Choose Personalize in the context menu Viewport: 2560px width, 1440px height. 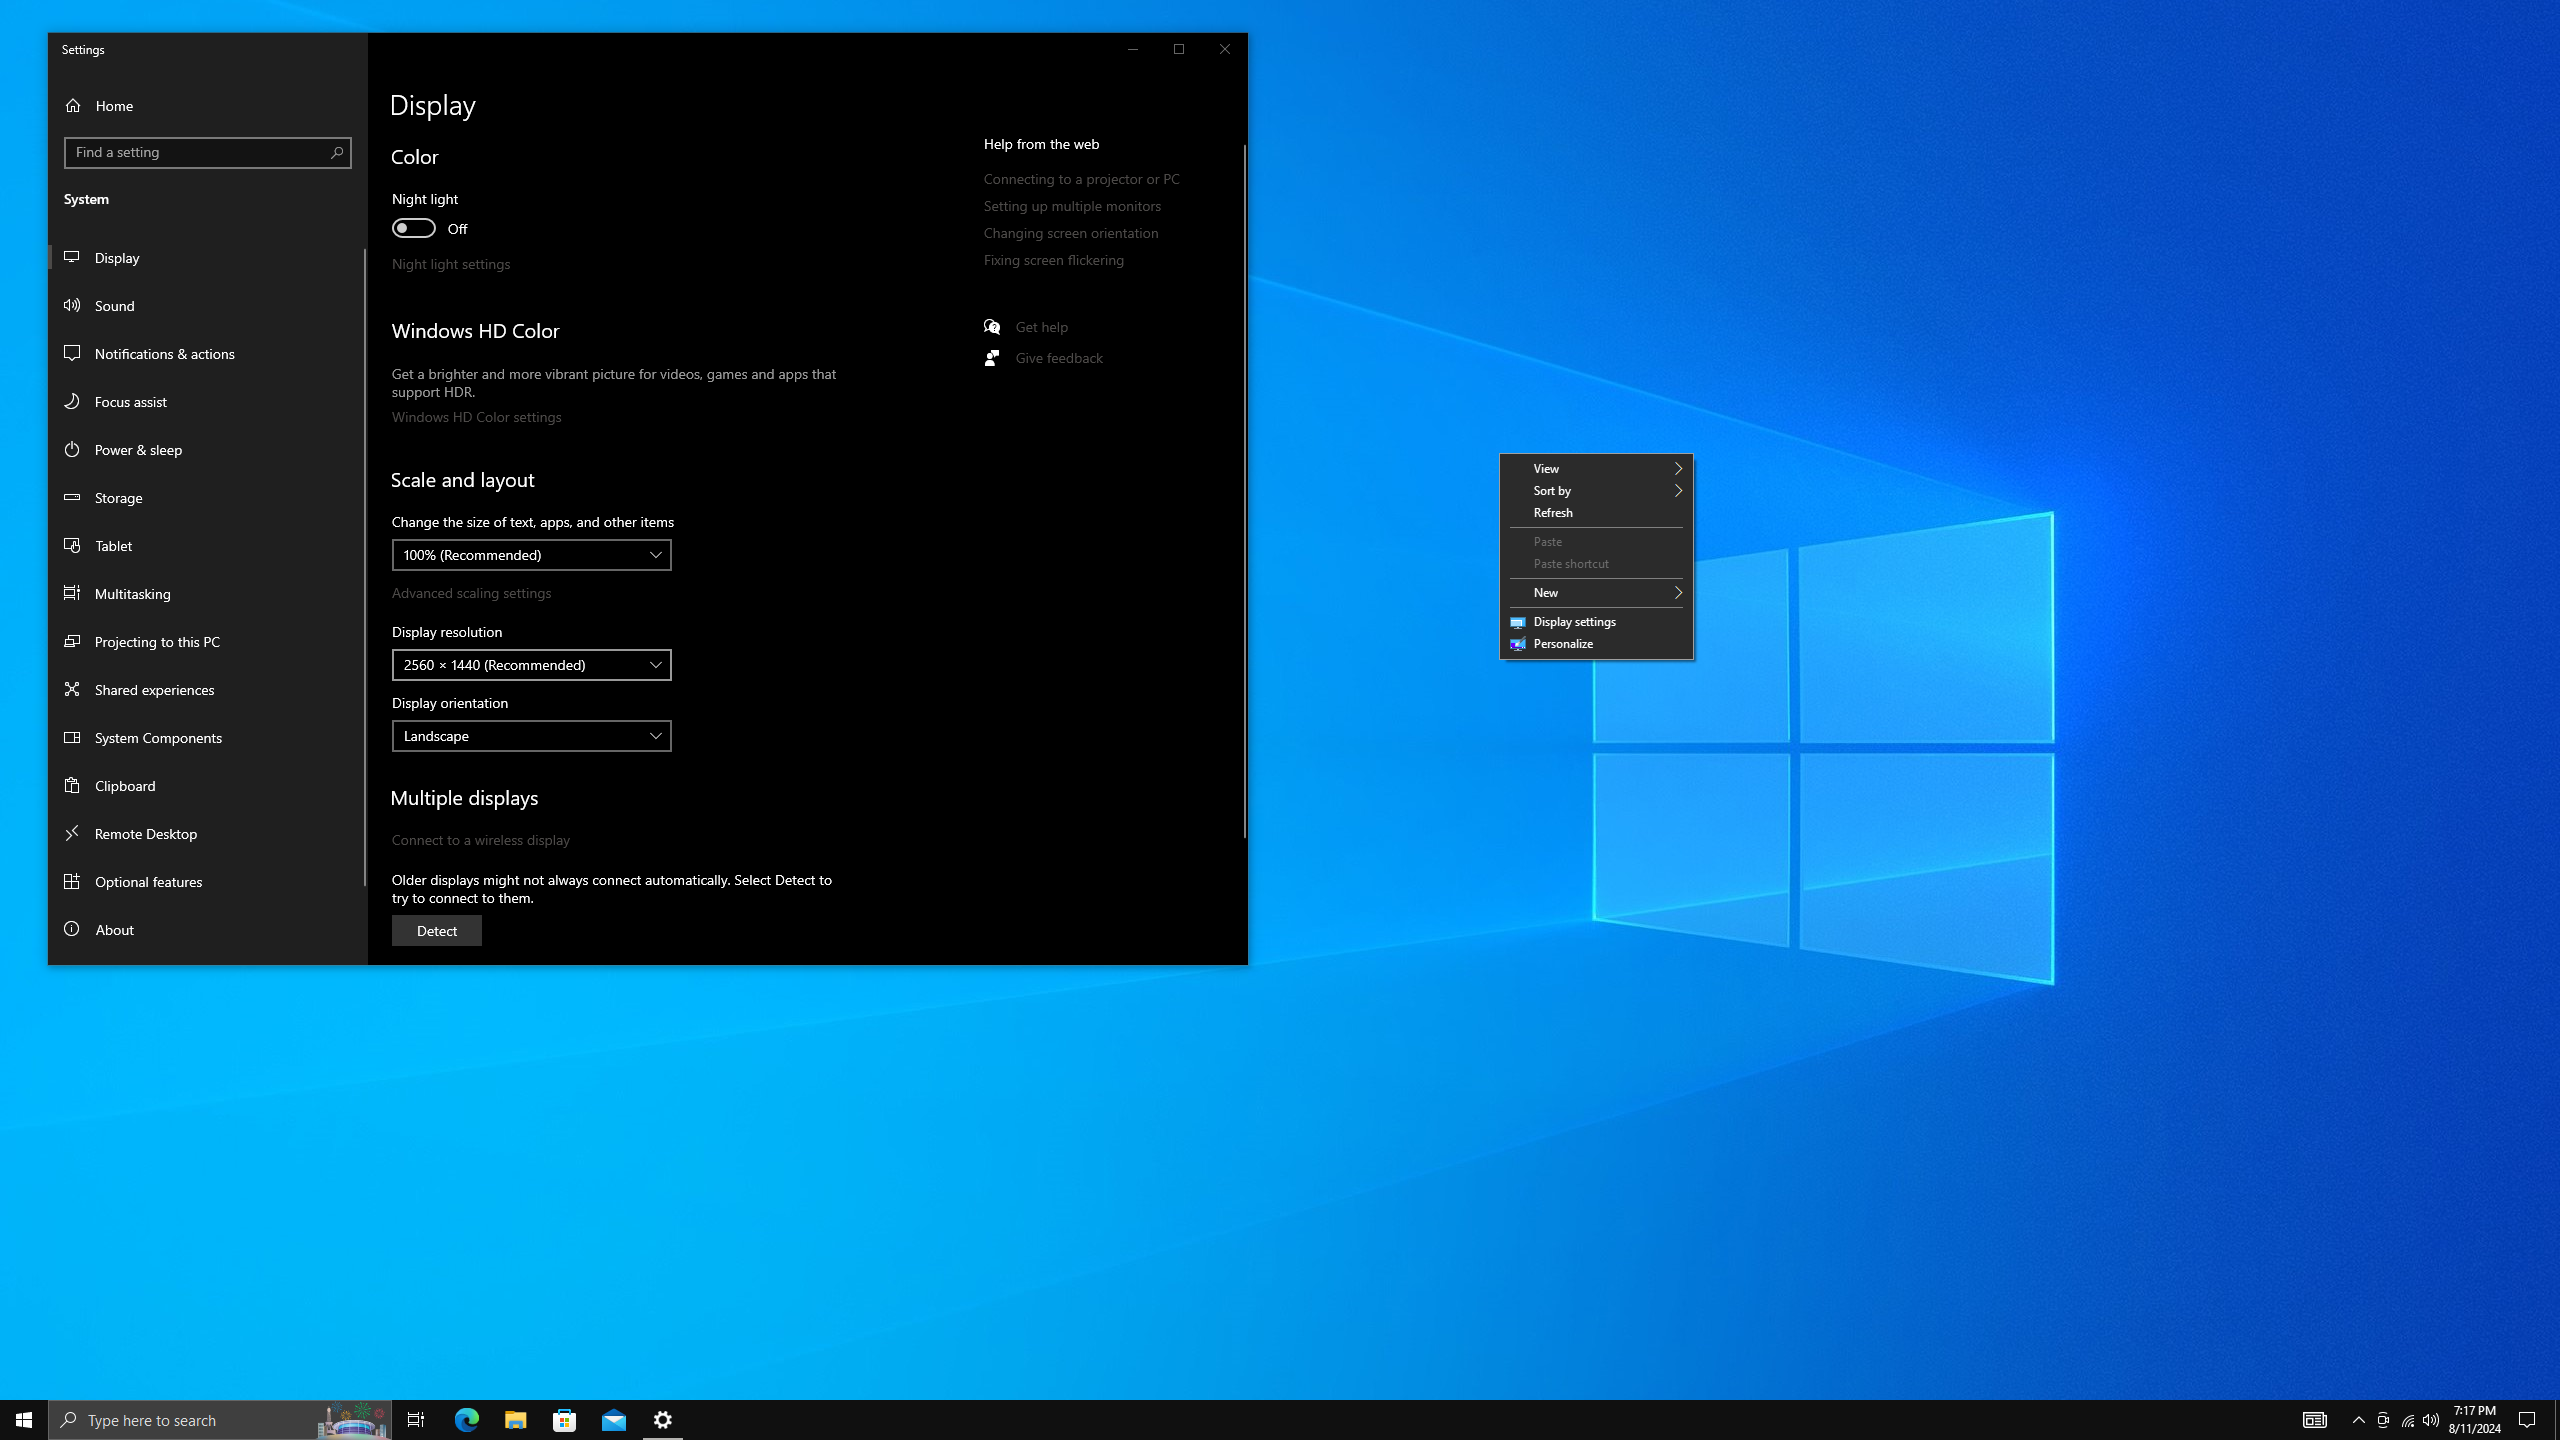point(1563,644)
